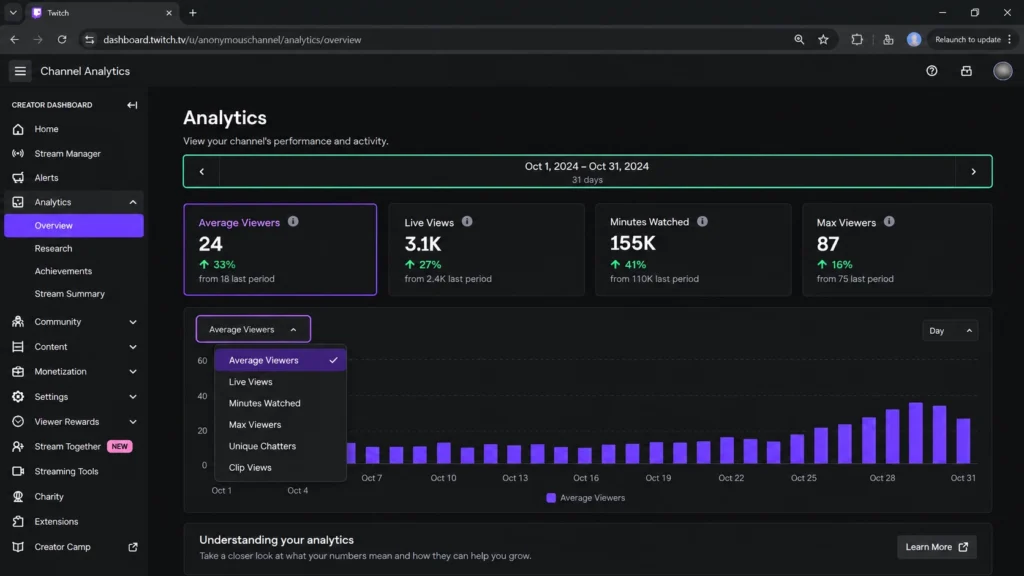Screen dimensions: 1024x576
Task: Collapse the Analytics sidebar section chevron
Action: [x=133, y=202]
